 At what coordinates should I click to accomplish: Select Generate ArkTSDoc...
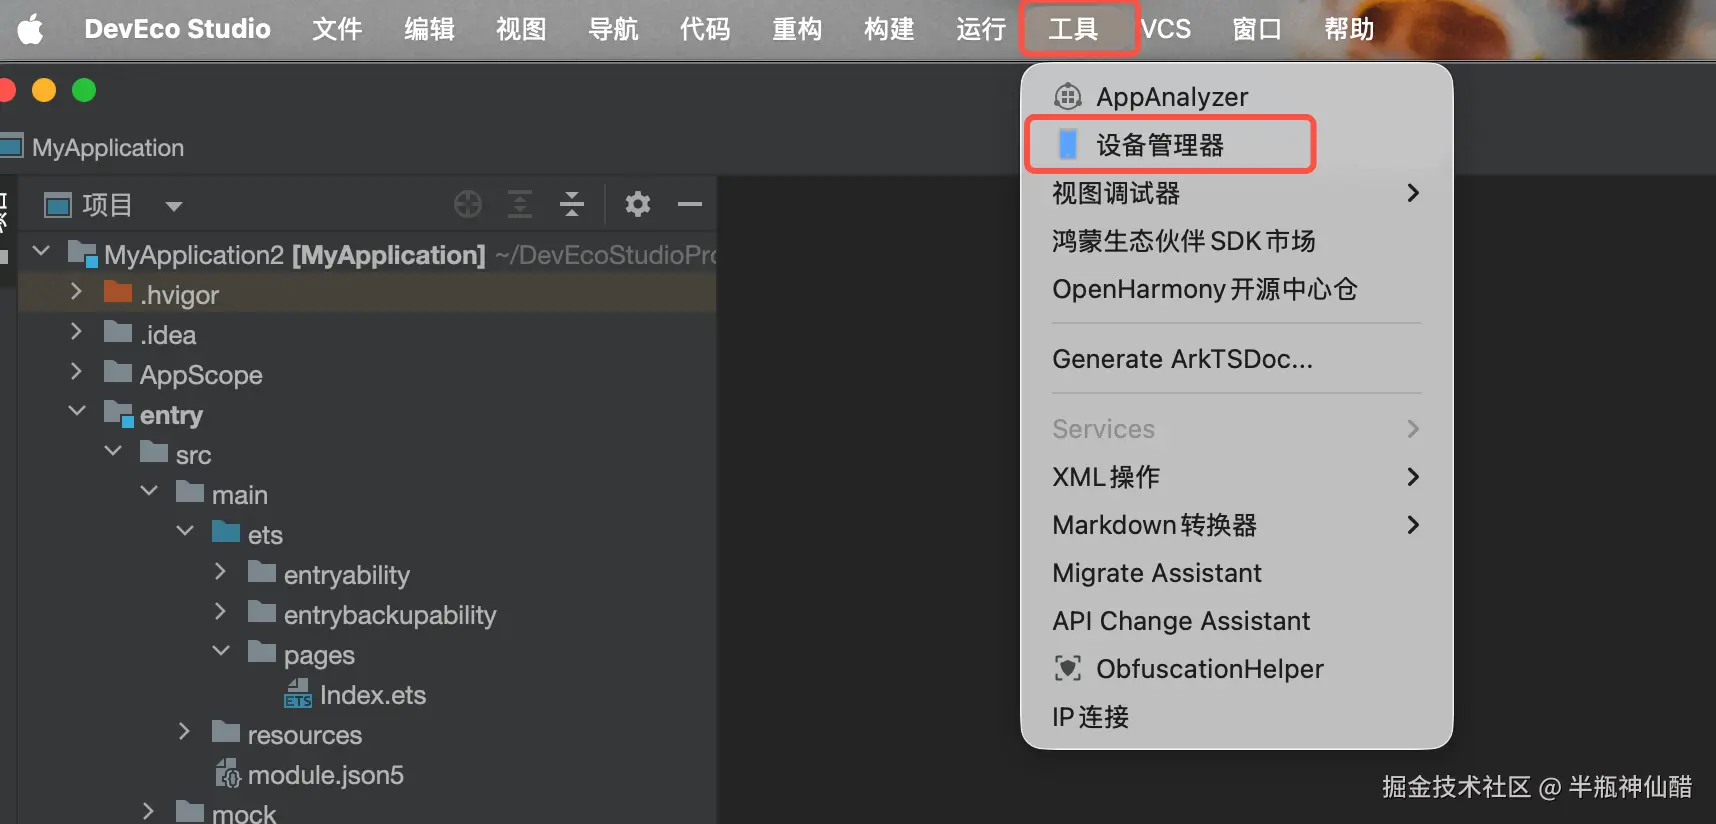(1236, 359)
